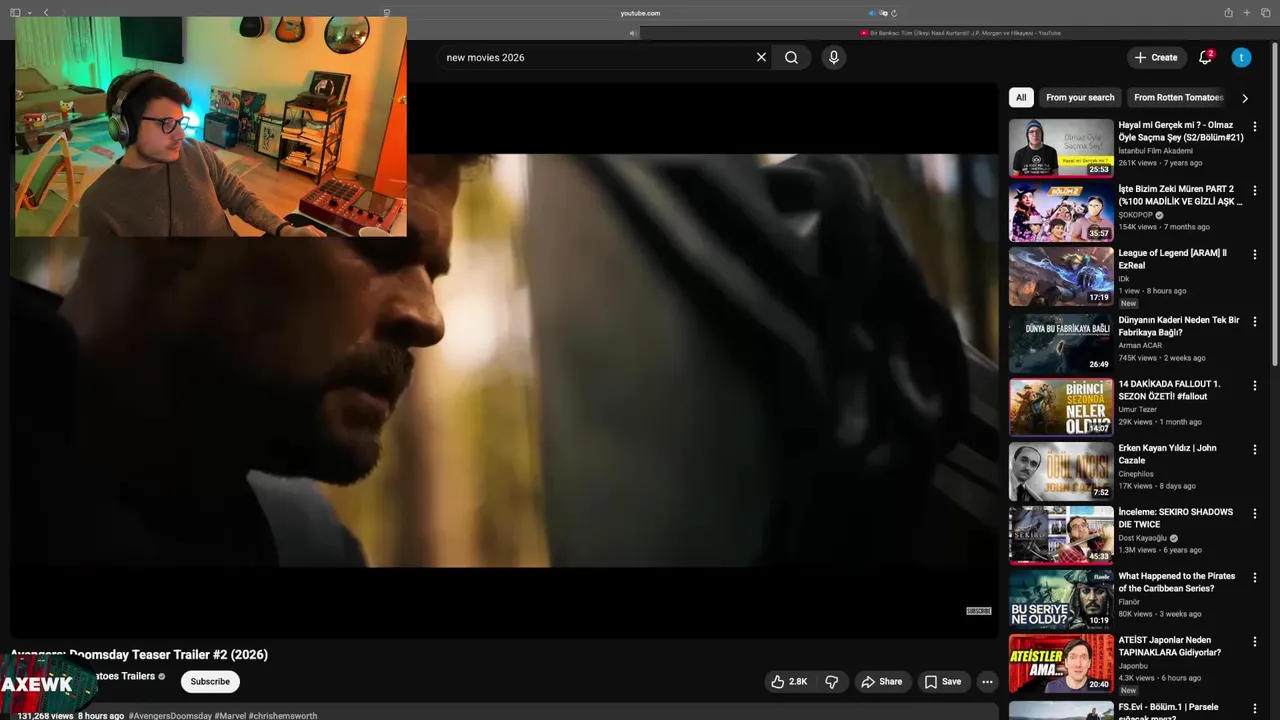1280x720 pixels.
Task: Click the speaker icon on the left tab
Action: [632, 33]
